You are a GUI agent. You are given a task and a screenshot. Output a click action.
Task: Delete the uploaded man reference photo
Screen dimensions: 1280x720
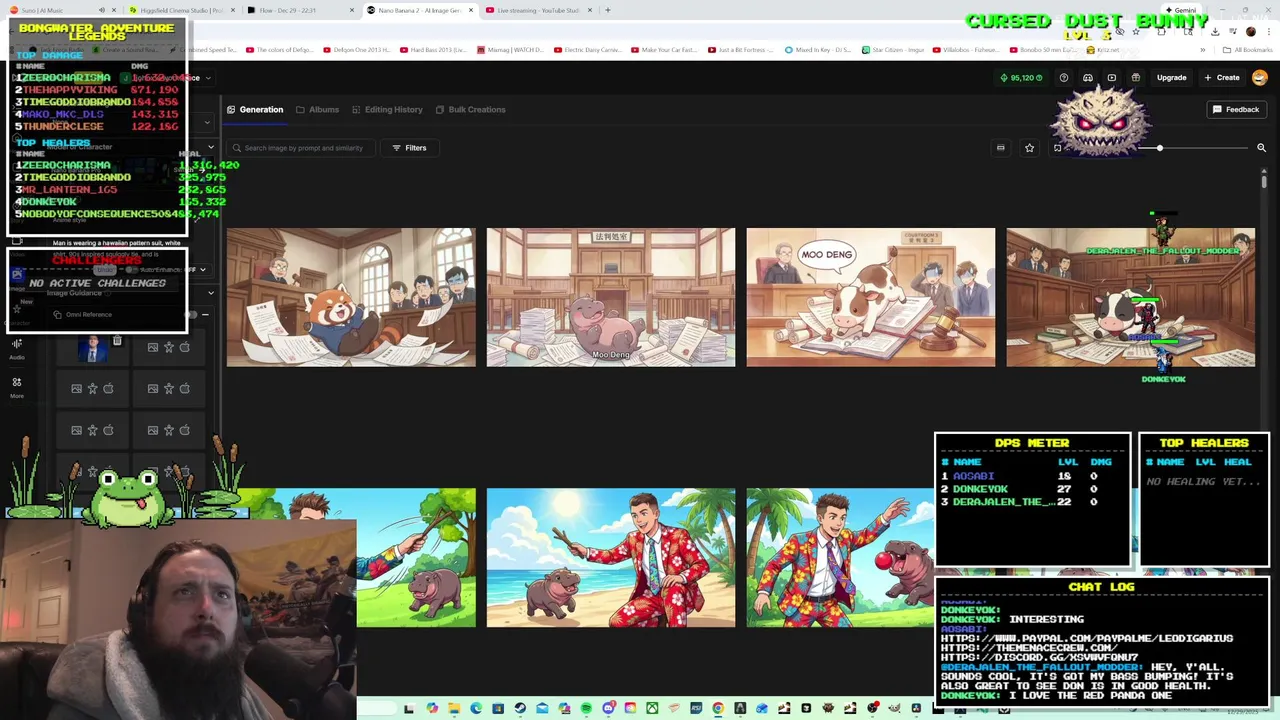click(x=117, y=342)
